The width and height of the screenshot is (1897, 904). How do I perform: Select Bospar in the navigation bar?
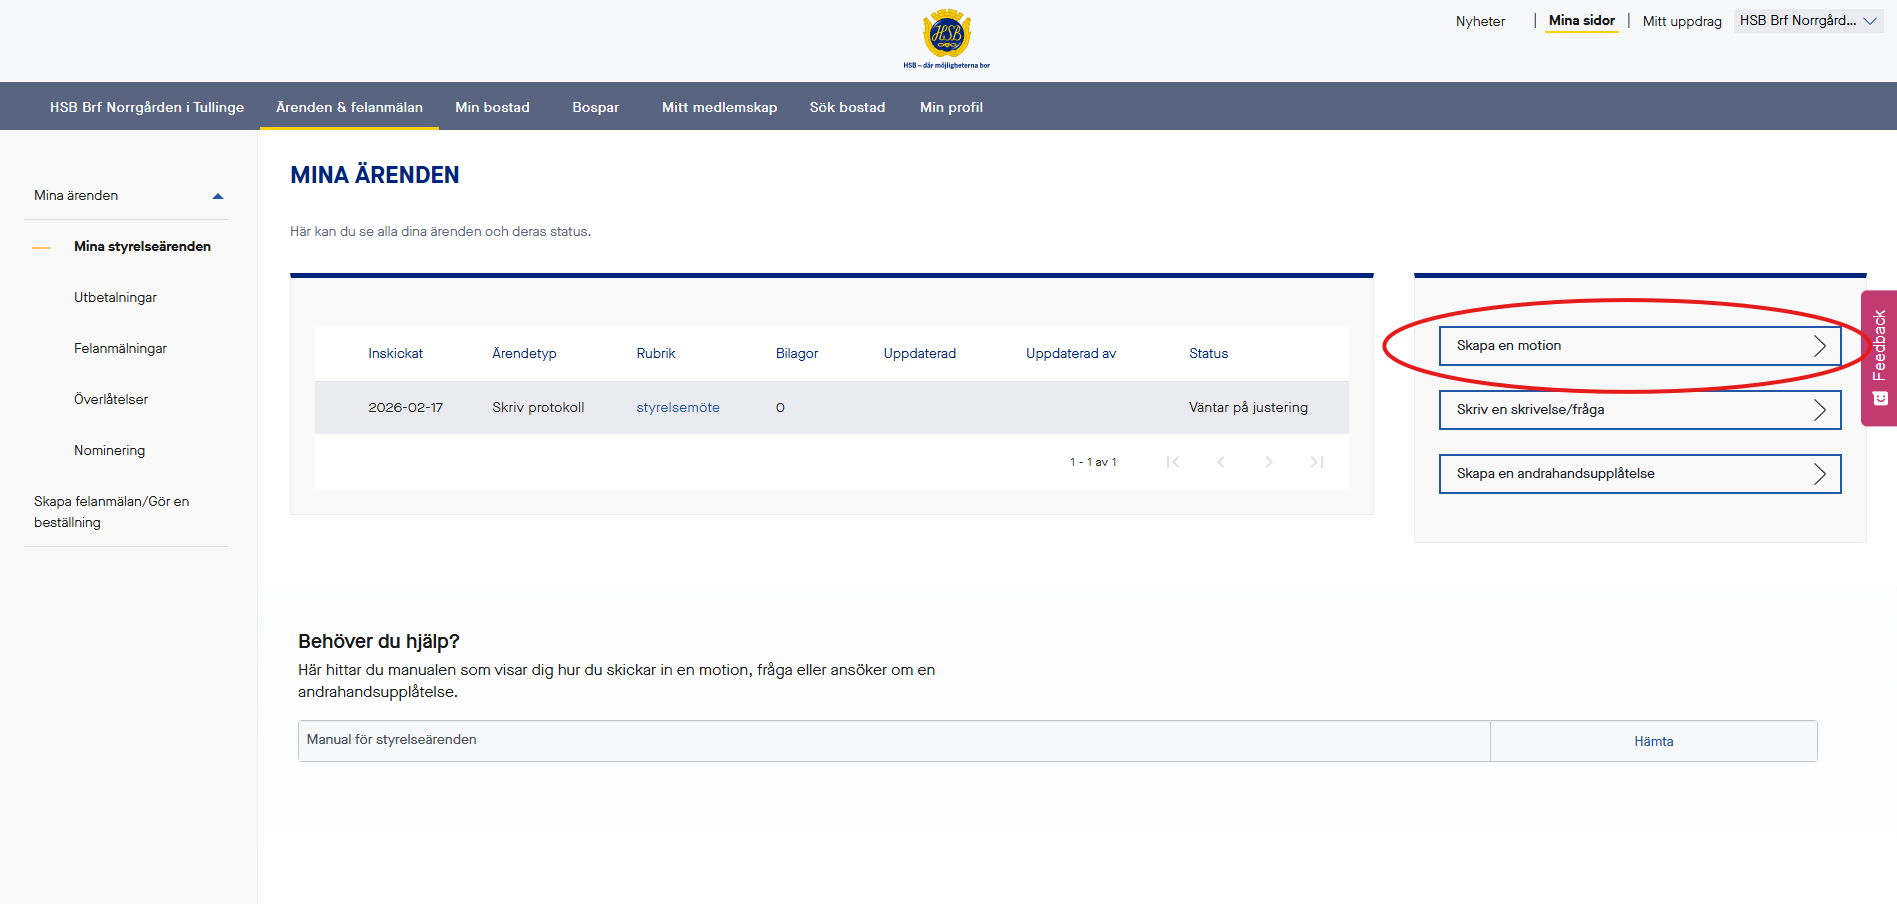595,107
